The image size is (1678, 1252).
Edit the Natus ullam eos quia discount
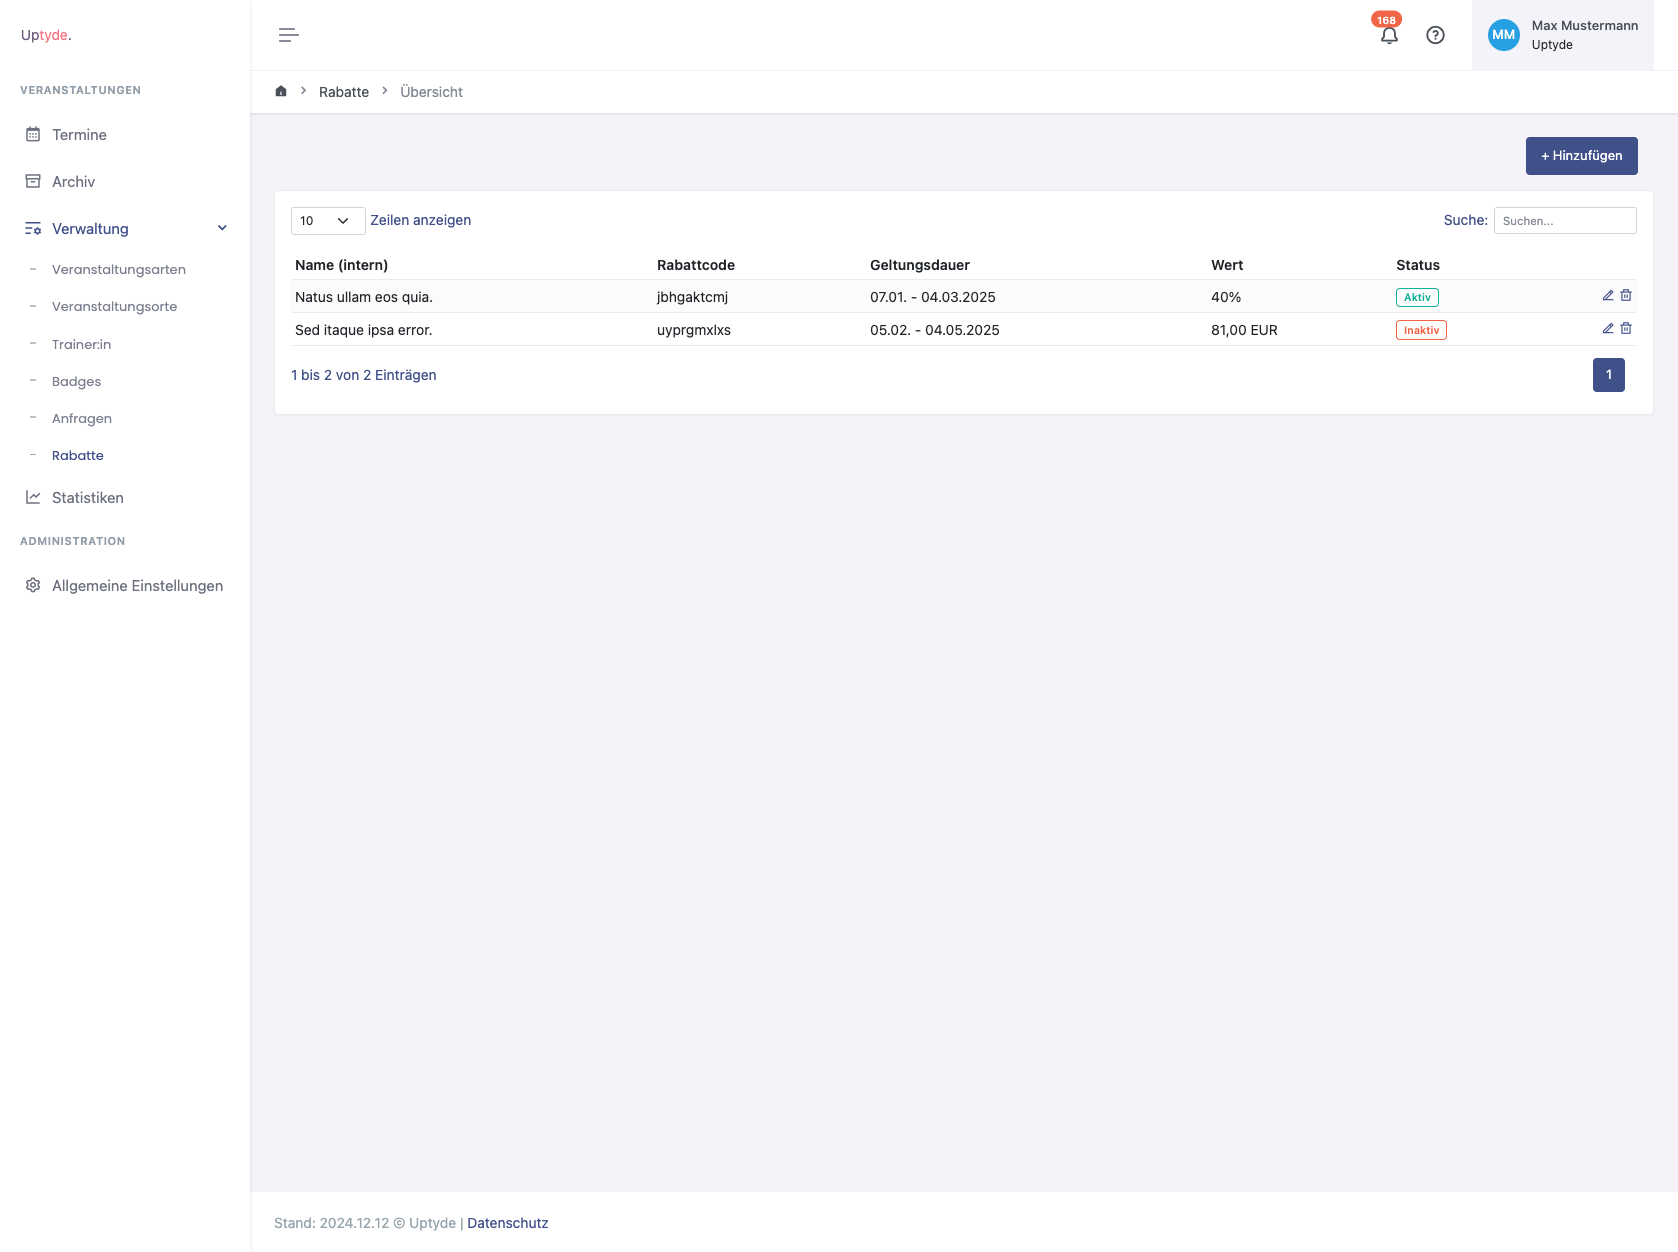pyautogui.click(x=1608, y=296)
